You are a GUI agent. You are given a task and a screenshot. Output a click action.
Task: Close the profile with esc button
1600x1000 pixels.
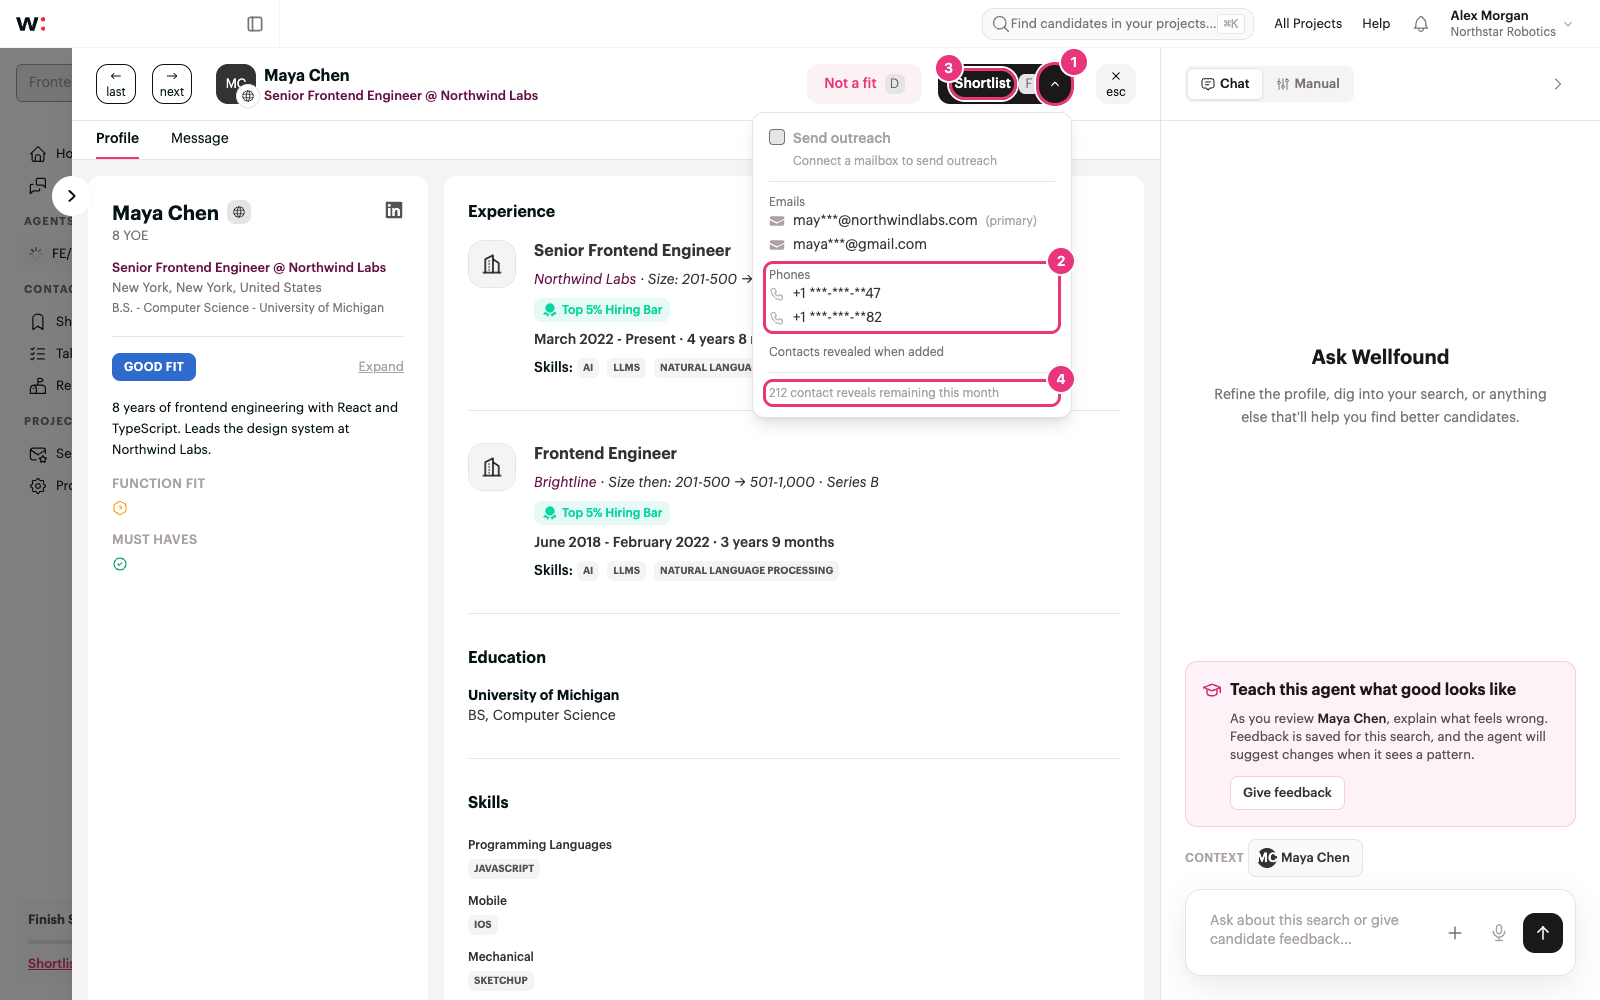tap(1116, 84)
